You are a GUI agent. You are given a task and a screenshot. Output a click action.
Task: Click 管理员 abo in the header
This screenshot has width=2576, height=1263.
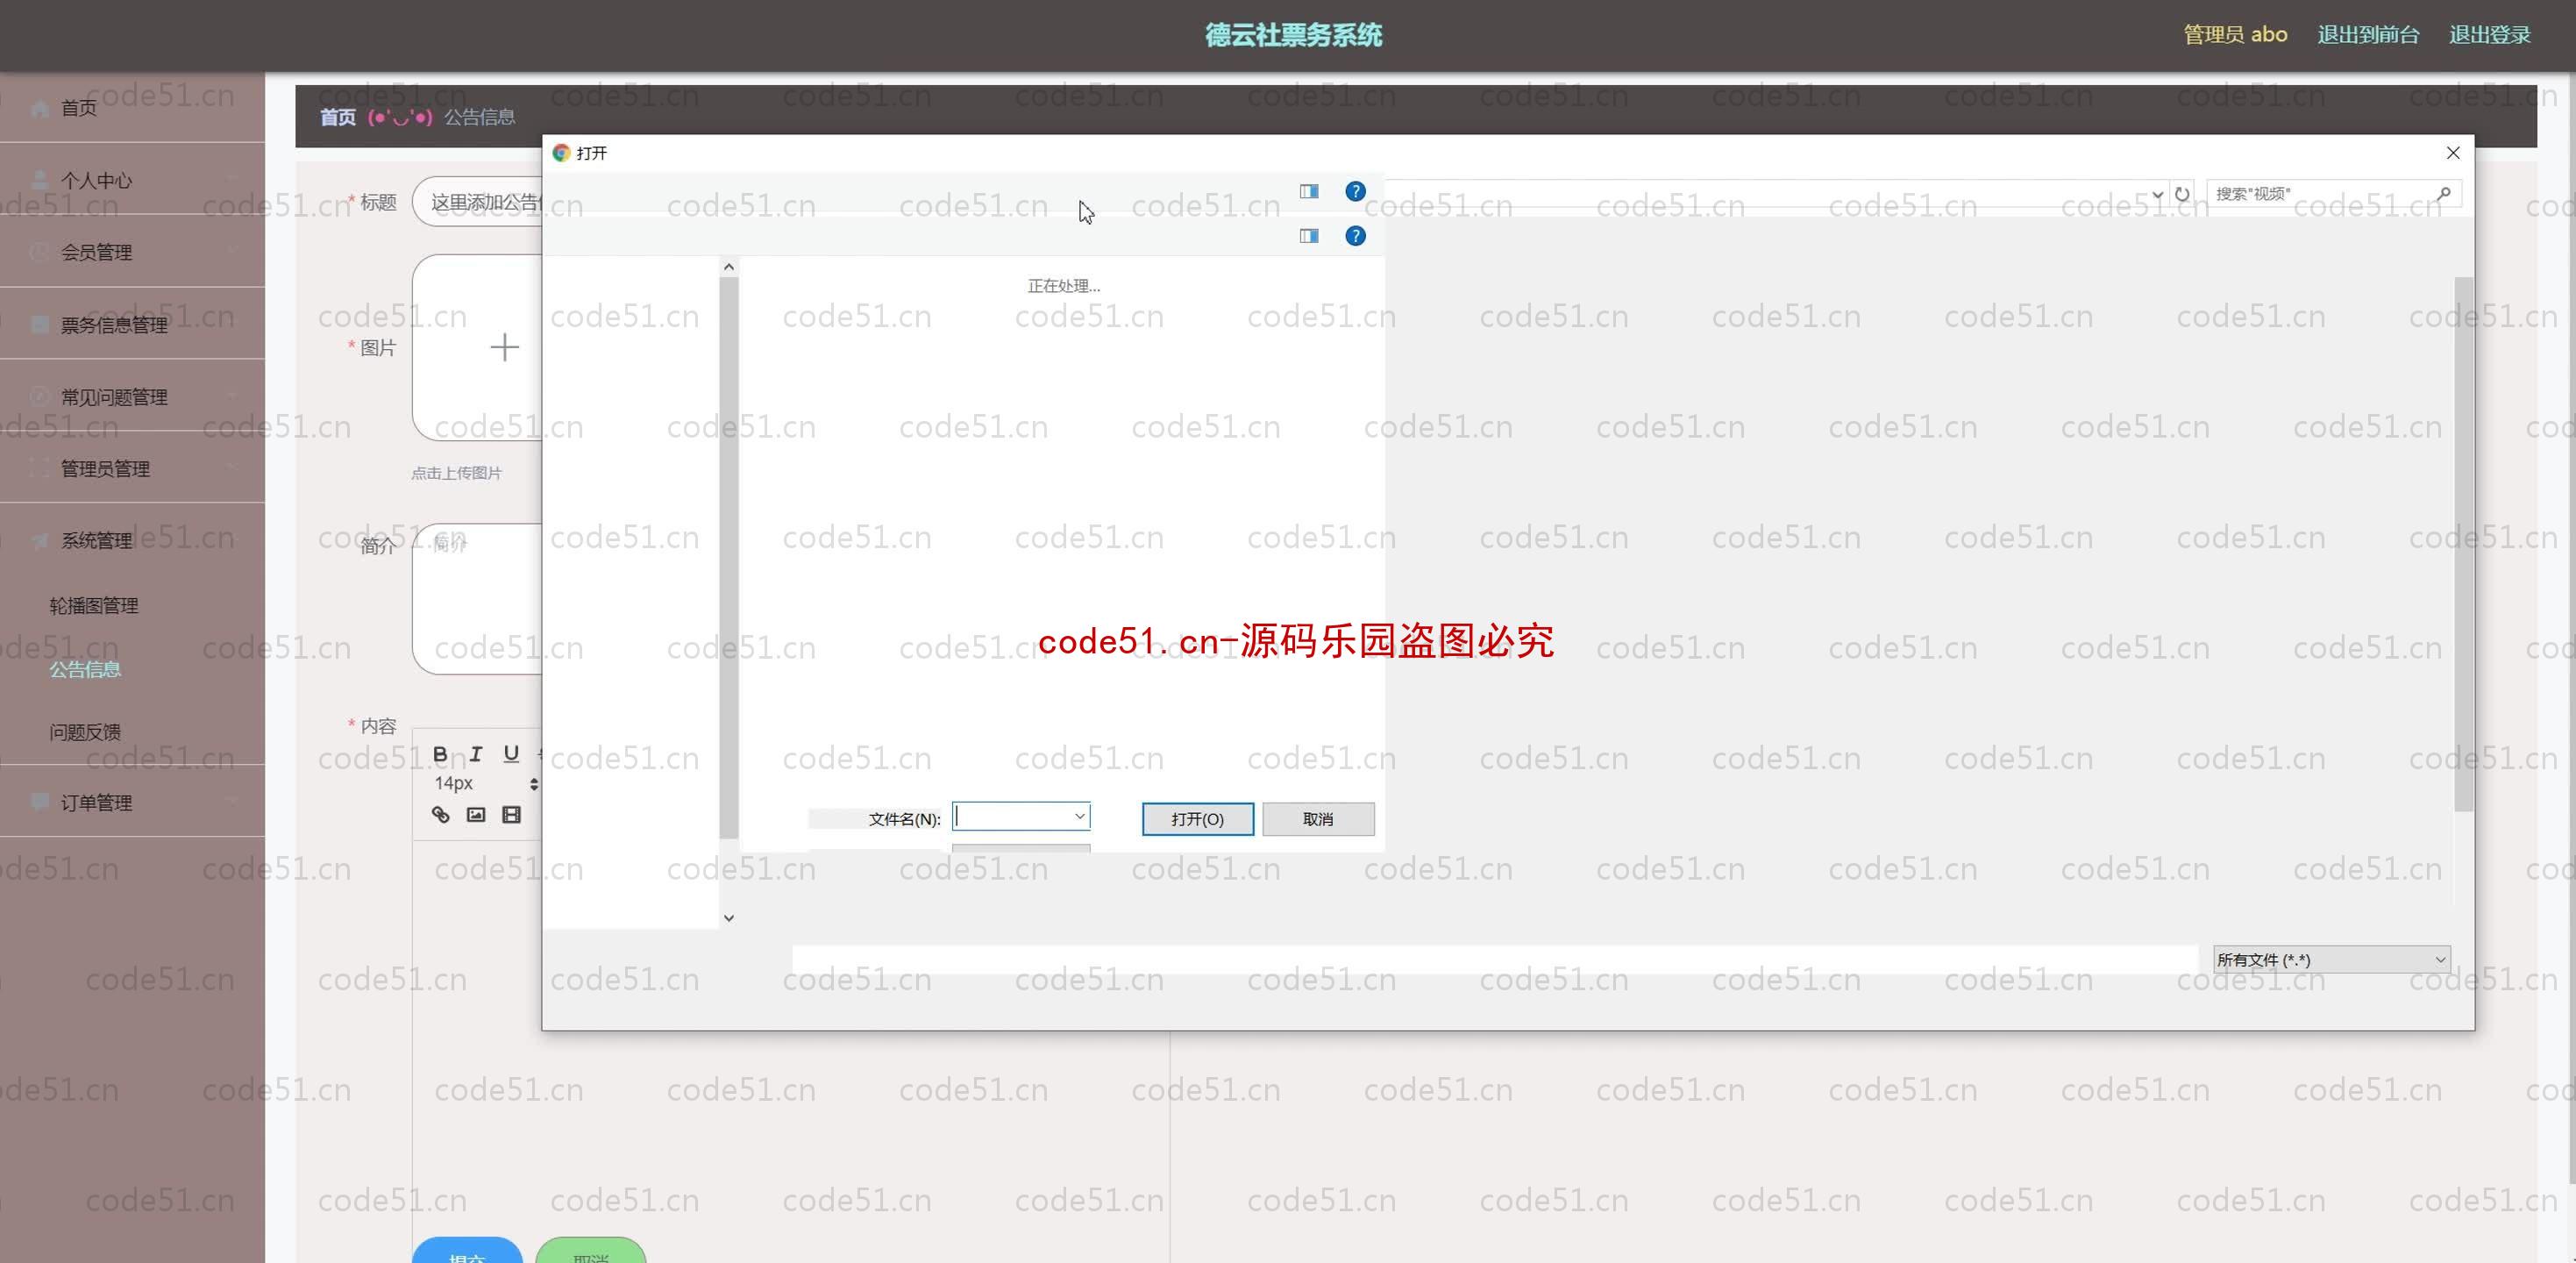point(2234,35)
